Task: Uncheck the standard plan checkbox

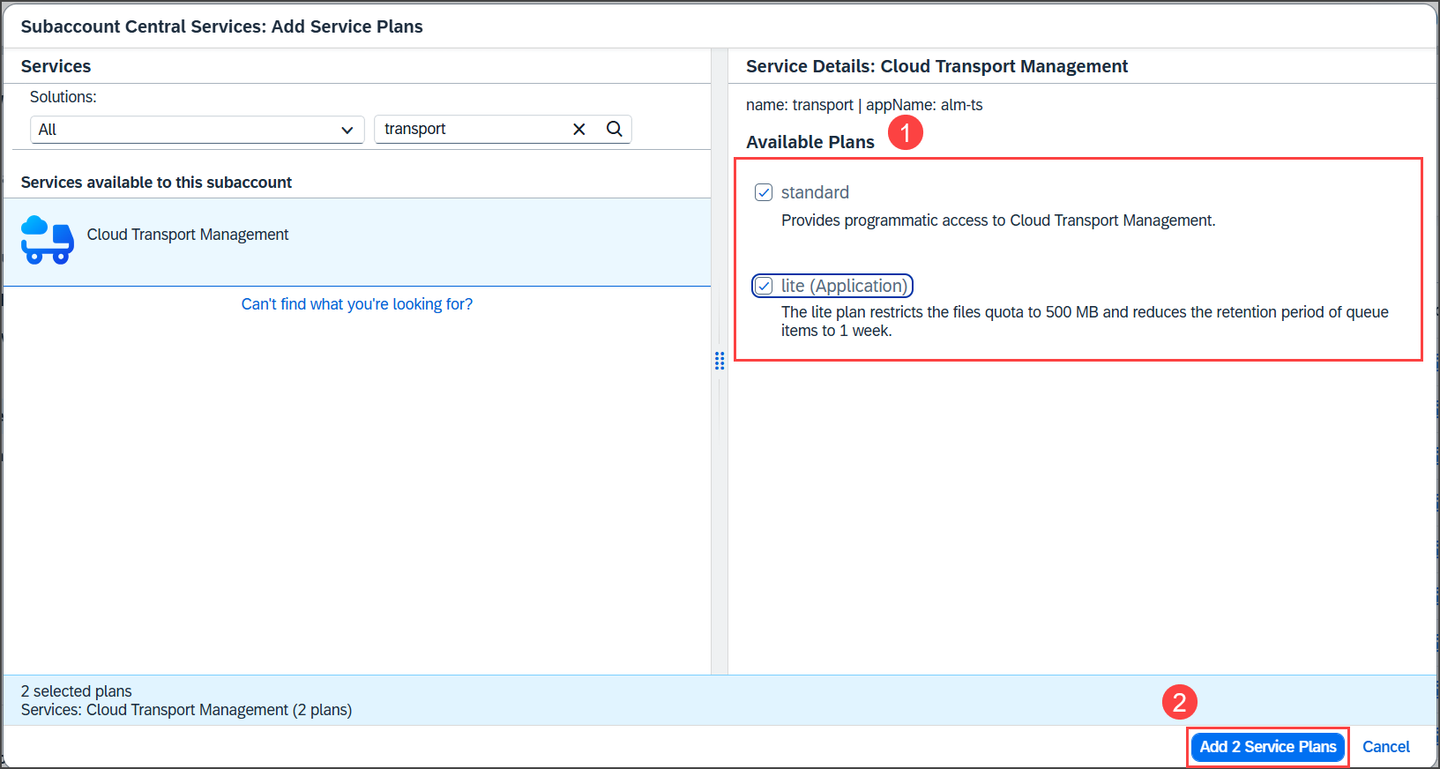Action: tap(764, 192)
